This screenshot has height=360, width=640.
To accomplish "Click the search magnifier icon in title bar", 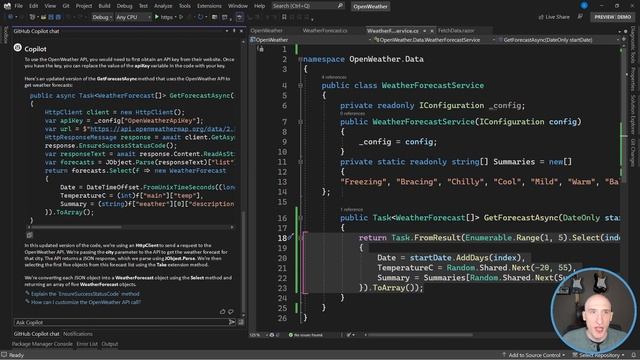I will coord(340,6).
